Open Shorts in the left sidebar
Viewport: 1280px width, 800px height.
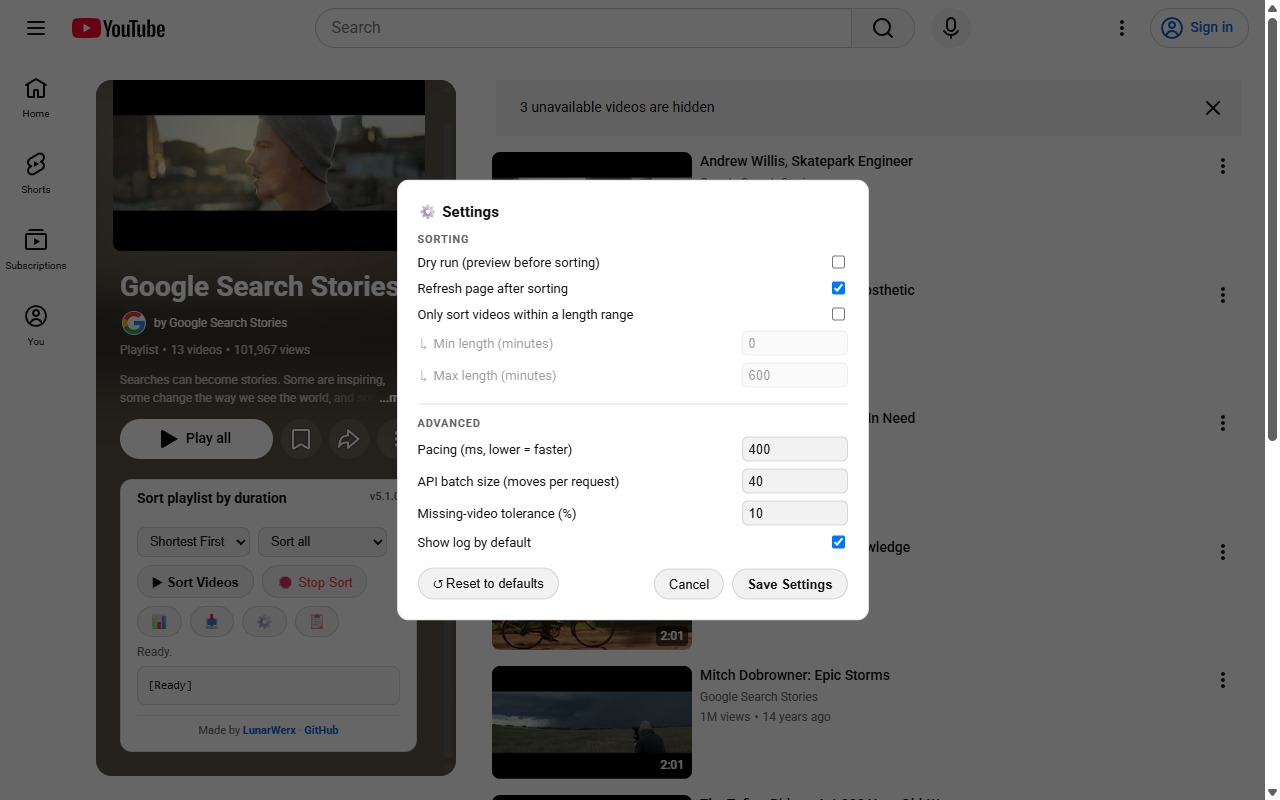[36, 174]
